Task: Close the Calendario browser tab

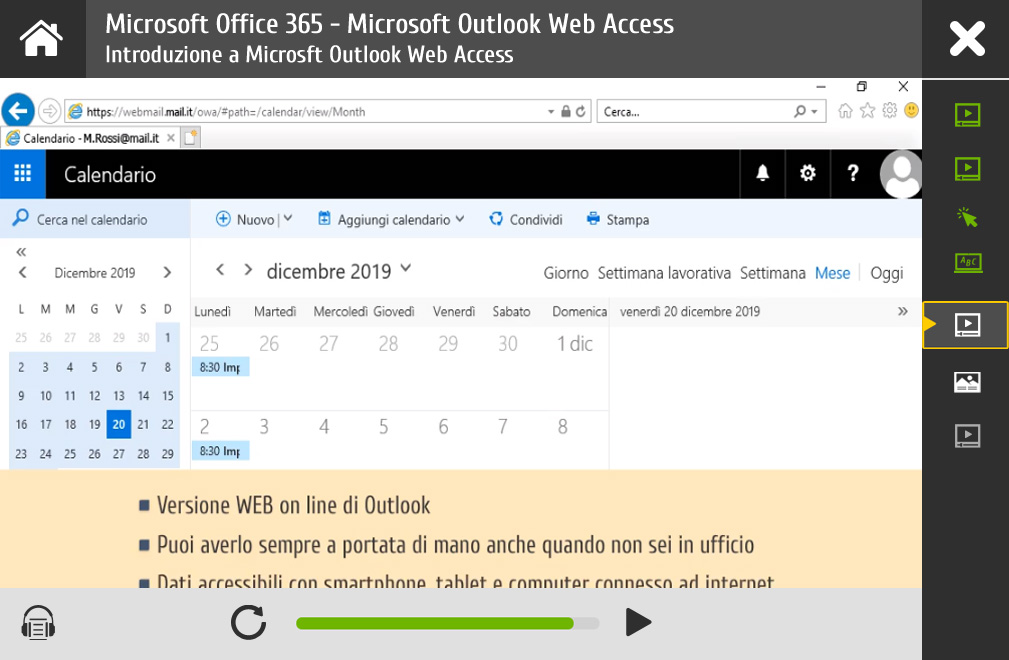Action: point(171,138)
